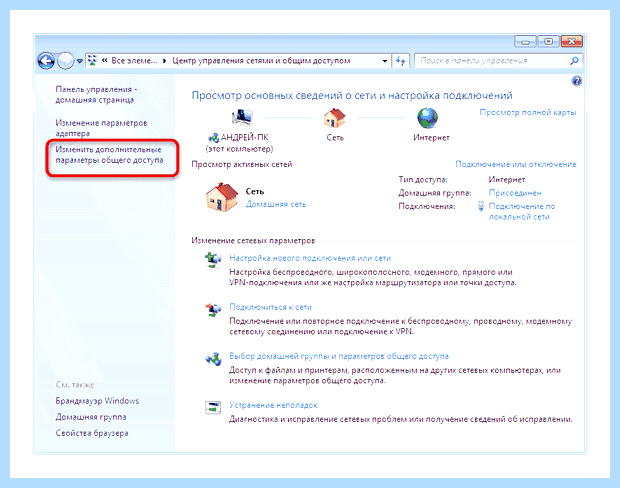Click the Internet globe icon
Image resolution: width=620 pixels, height=488 pixels.
coord(427,118)
